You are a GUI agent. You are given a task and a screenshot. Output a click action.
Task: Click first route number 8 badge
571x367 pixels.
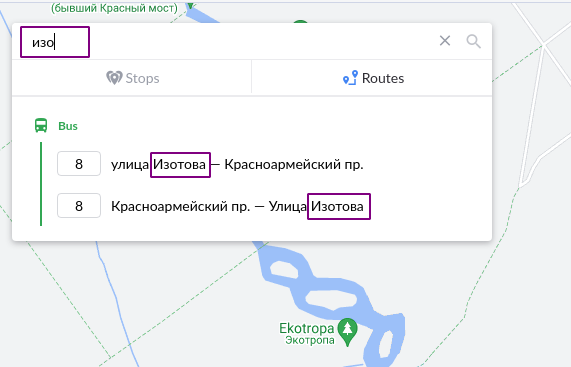79,164
